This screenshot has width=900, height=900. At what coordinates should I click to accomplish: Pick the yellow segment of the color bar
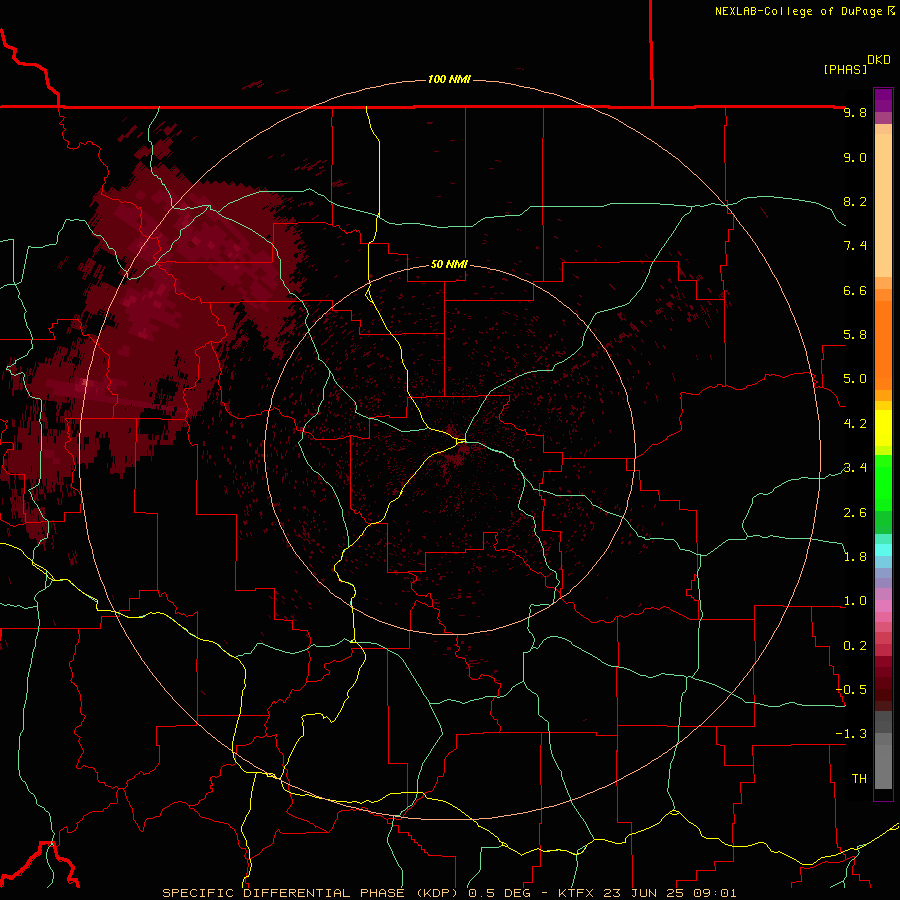point(883,428)
